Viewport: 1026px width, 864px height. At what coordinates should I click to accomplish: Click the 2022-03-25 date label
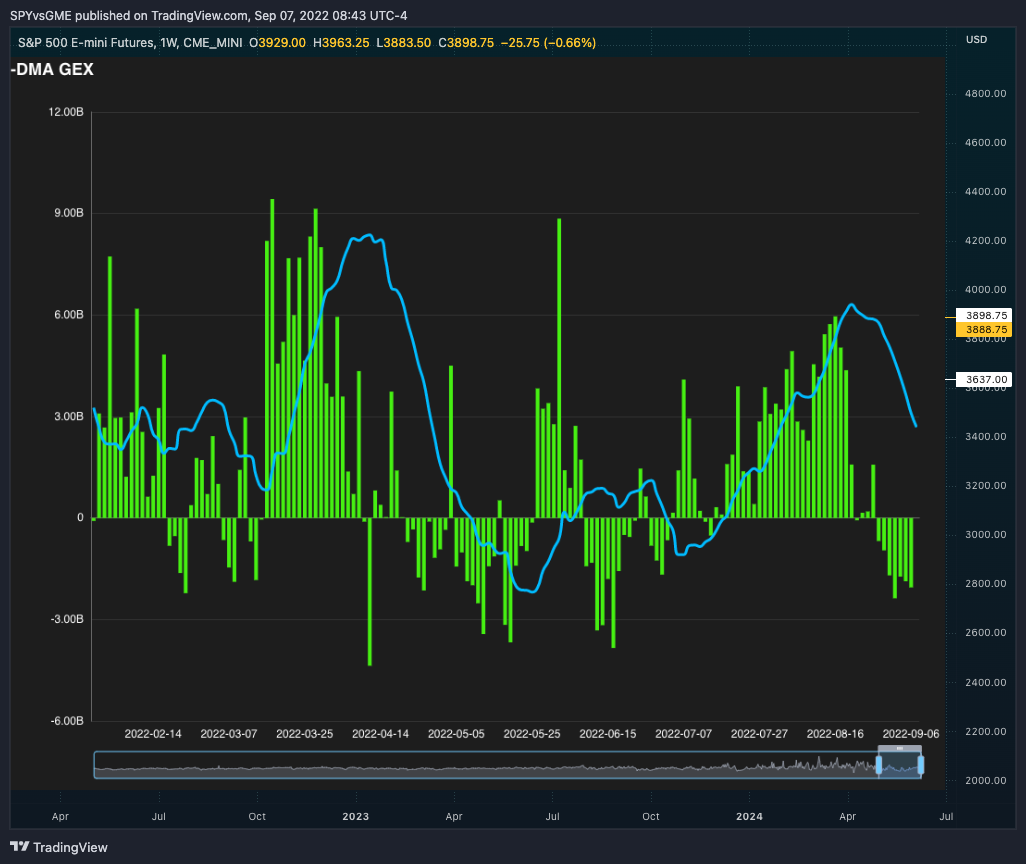305,734
